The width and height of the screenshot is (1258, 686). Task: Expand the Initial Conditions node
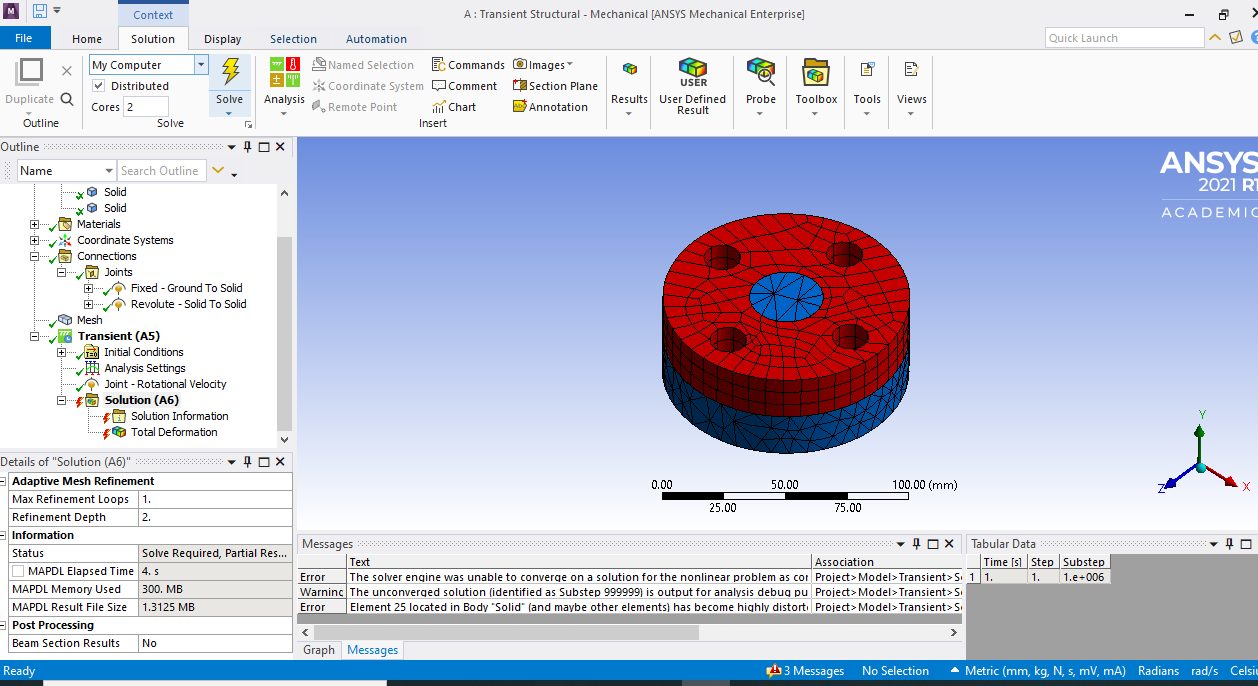tap(62, 352)
